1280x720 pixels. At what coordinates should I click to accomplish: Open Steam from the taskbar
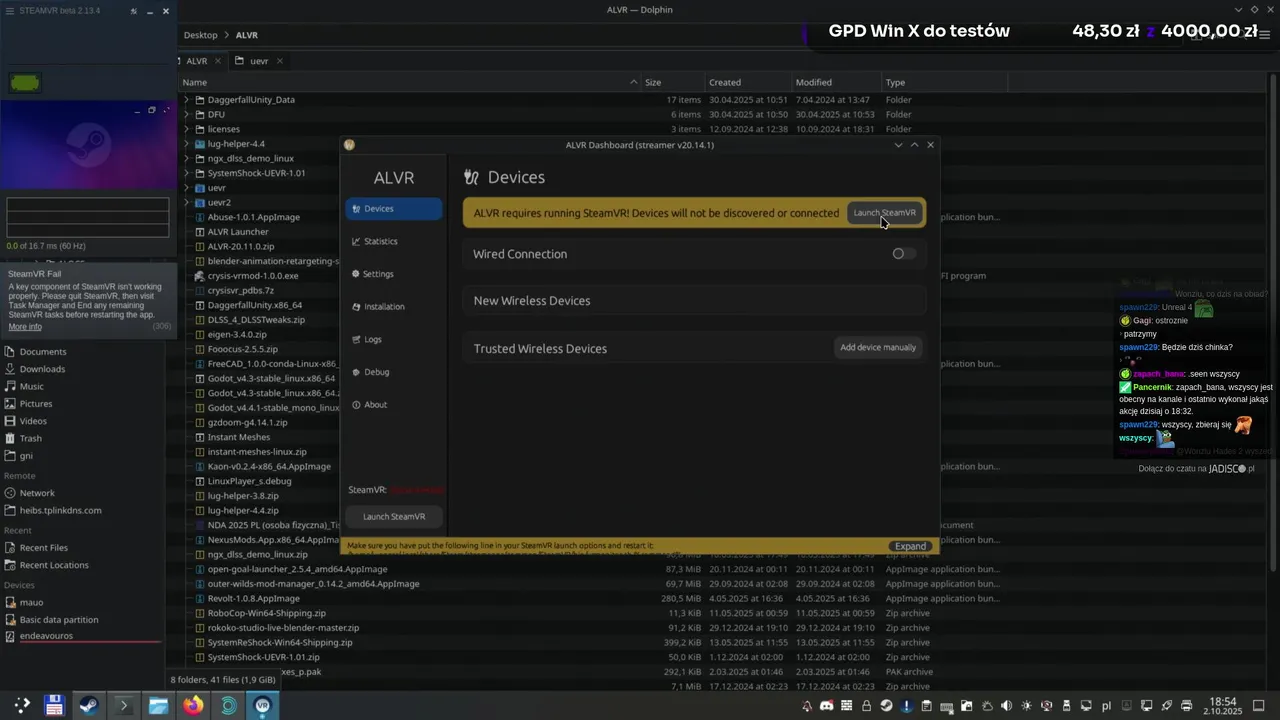[89, 705]
